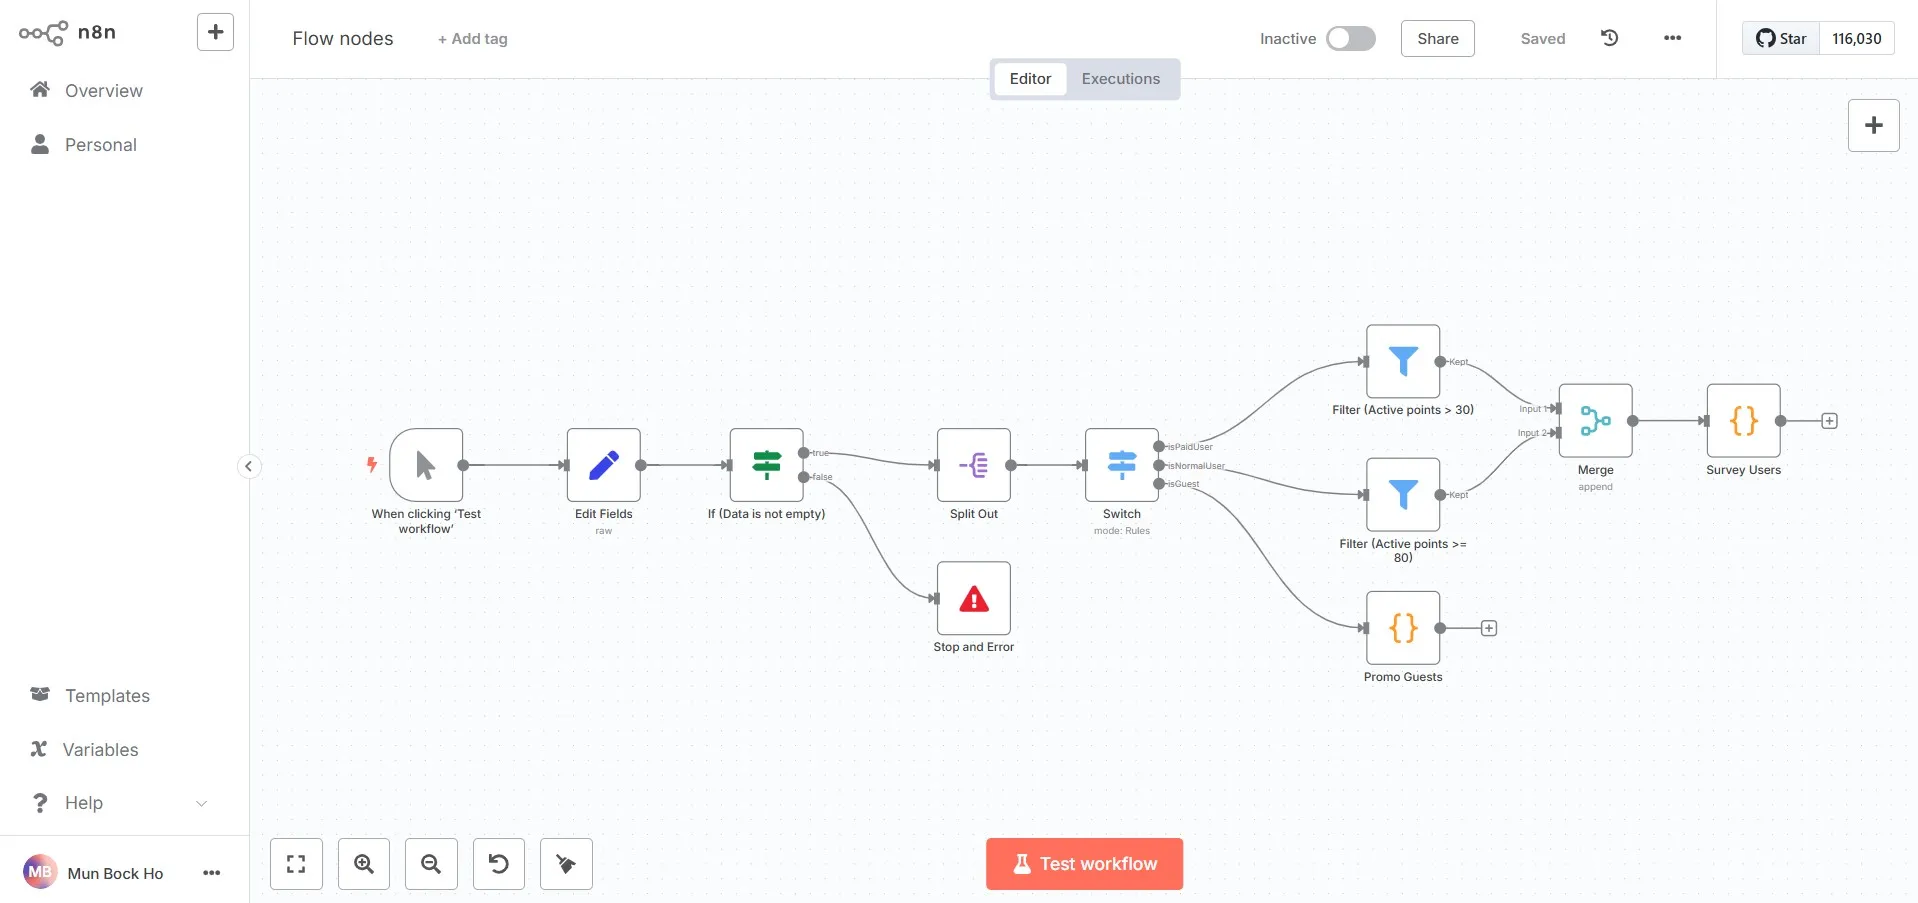
Task: Click the Flow nodes workflow title
Action: (x=343, y=38)
